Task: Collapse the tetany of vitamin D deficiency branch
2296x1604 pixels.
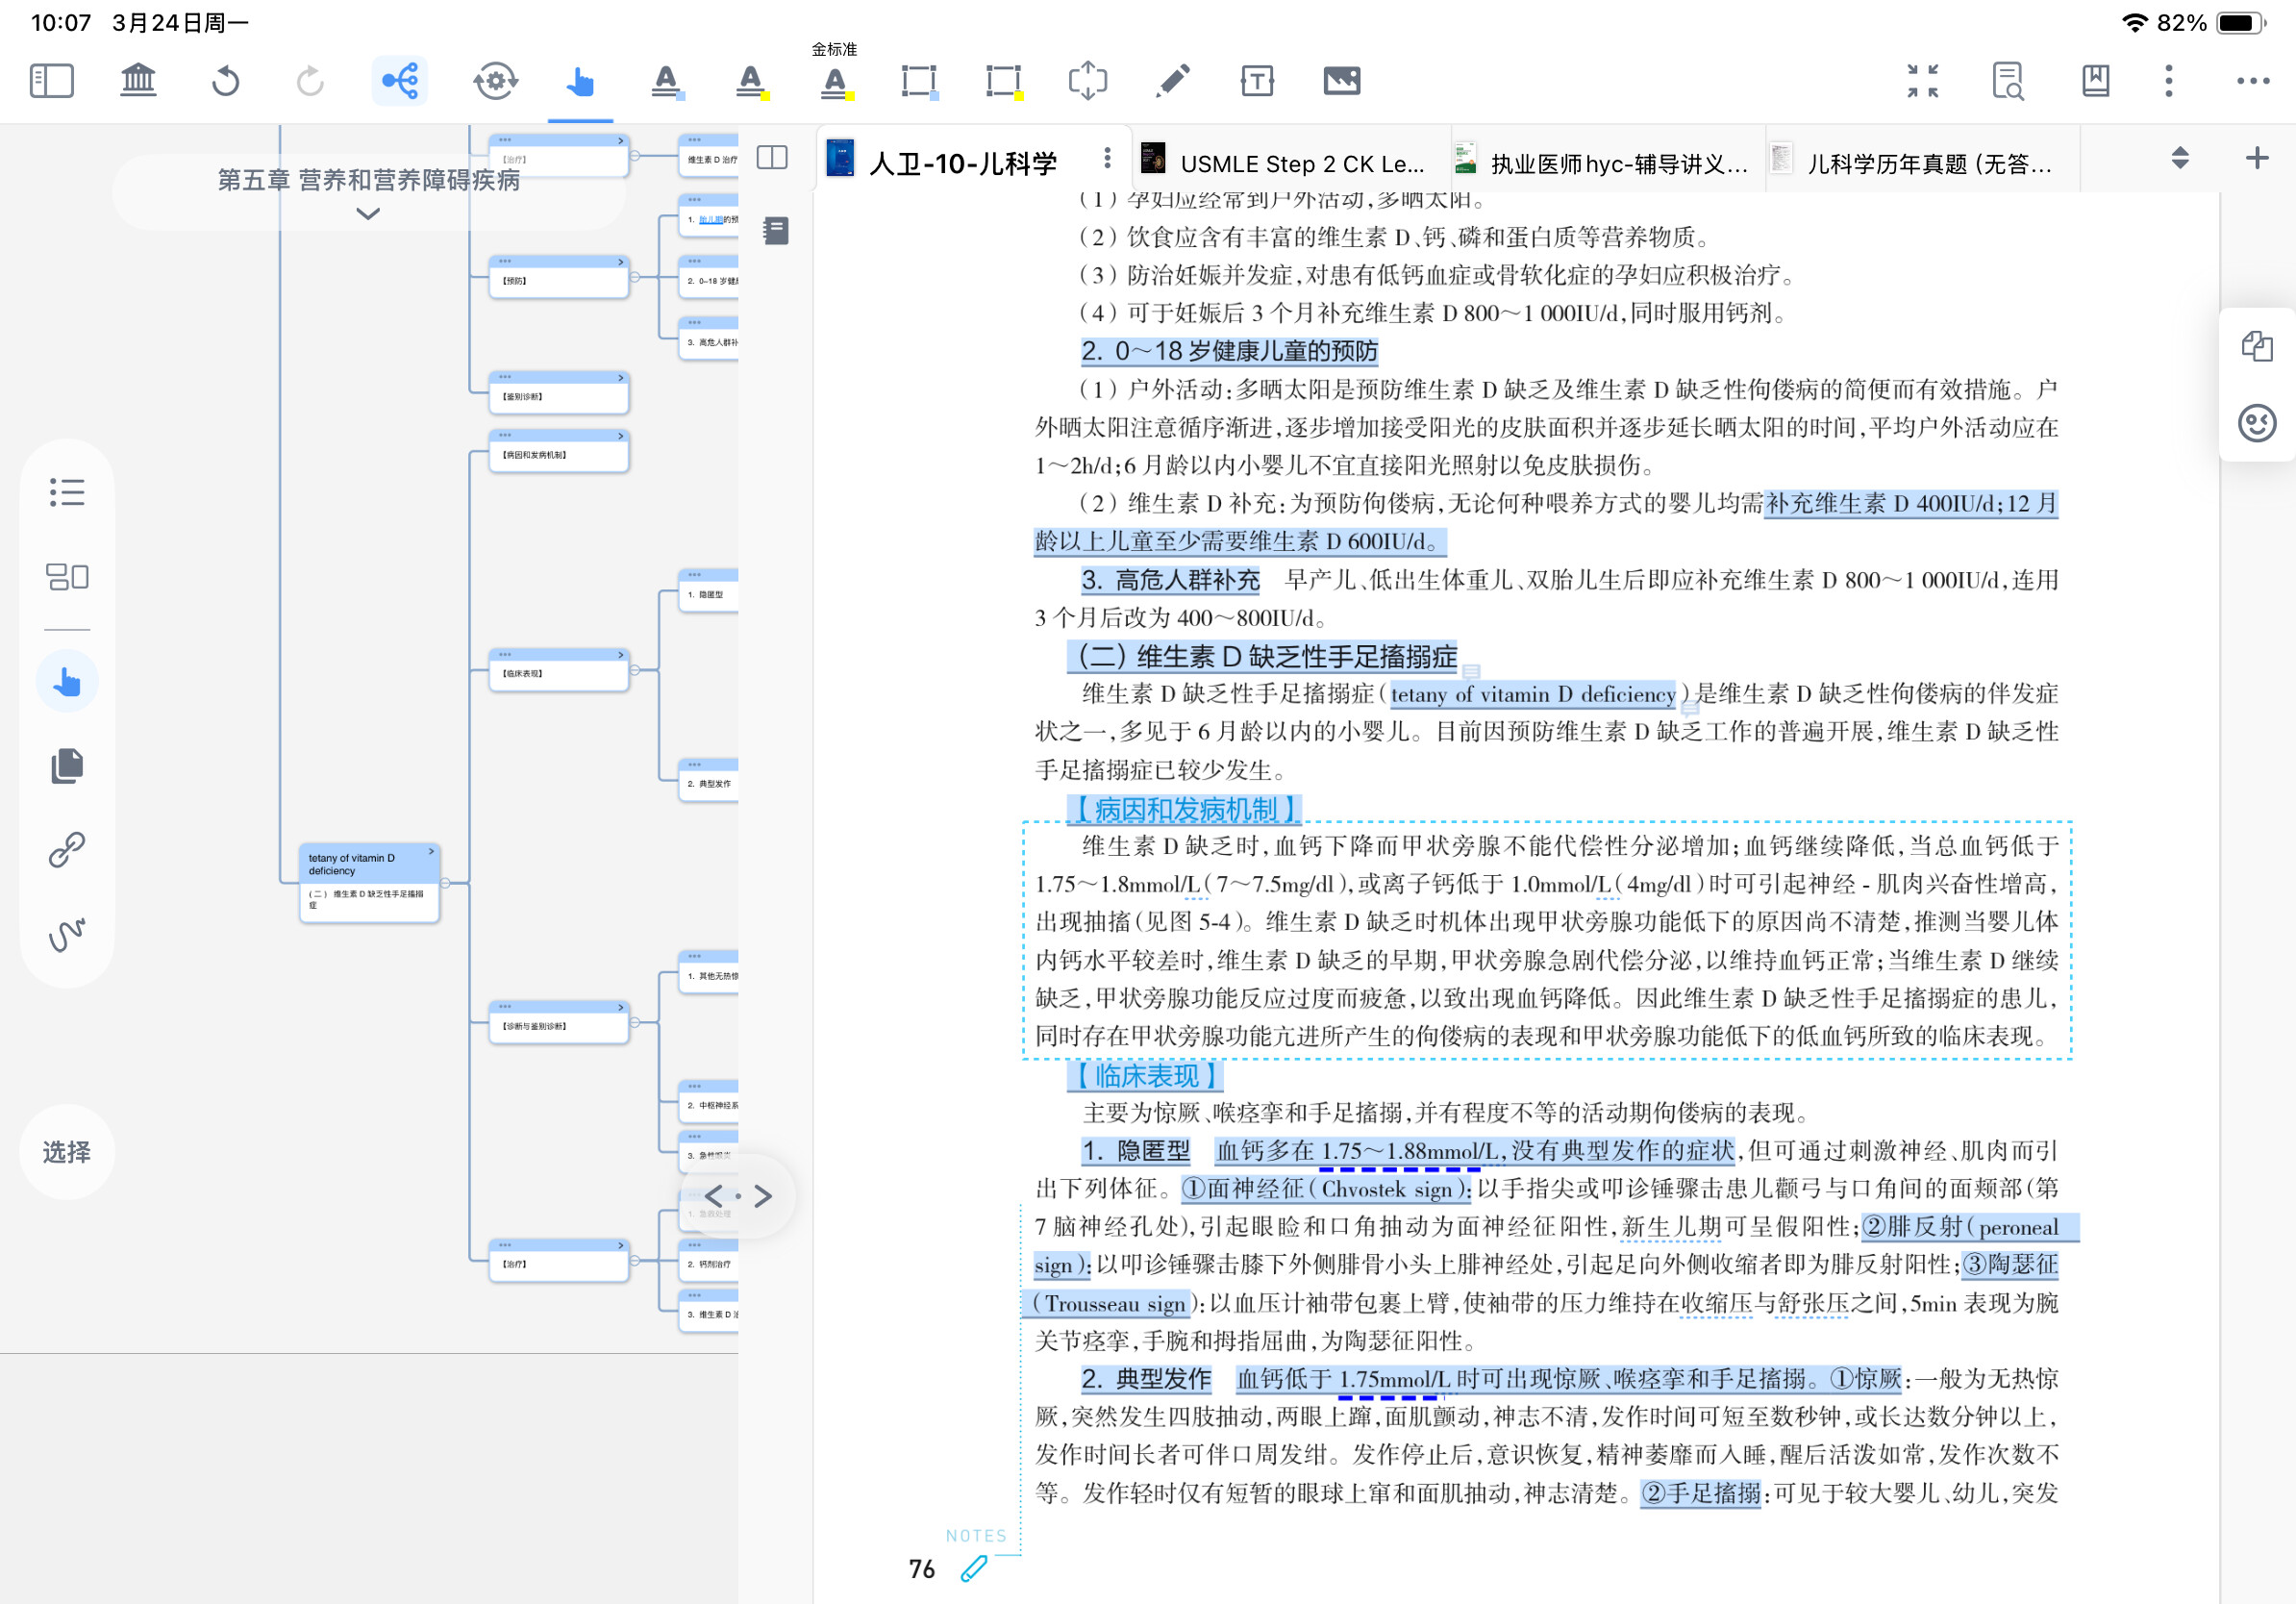Action: coord(445,883)
